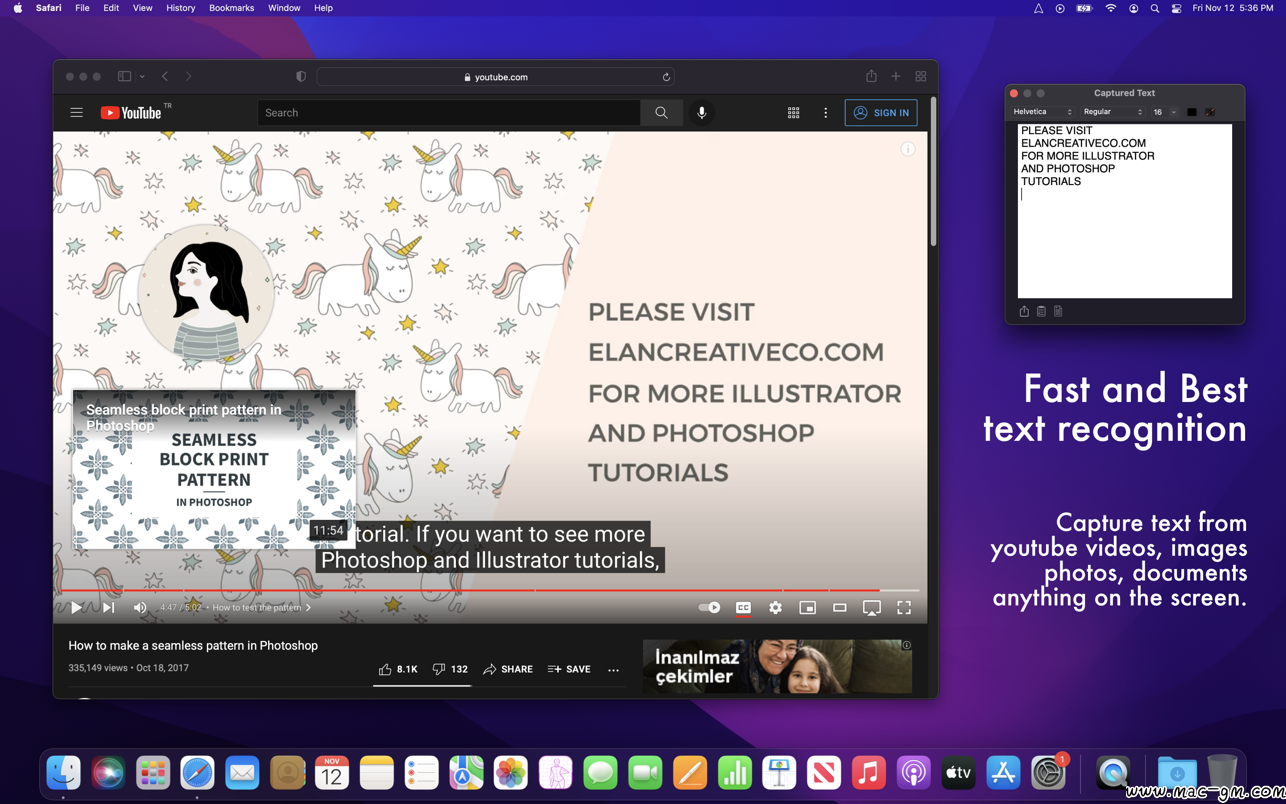Open the Seamless block print pattern suggestion

click(x=214, y=469)
